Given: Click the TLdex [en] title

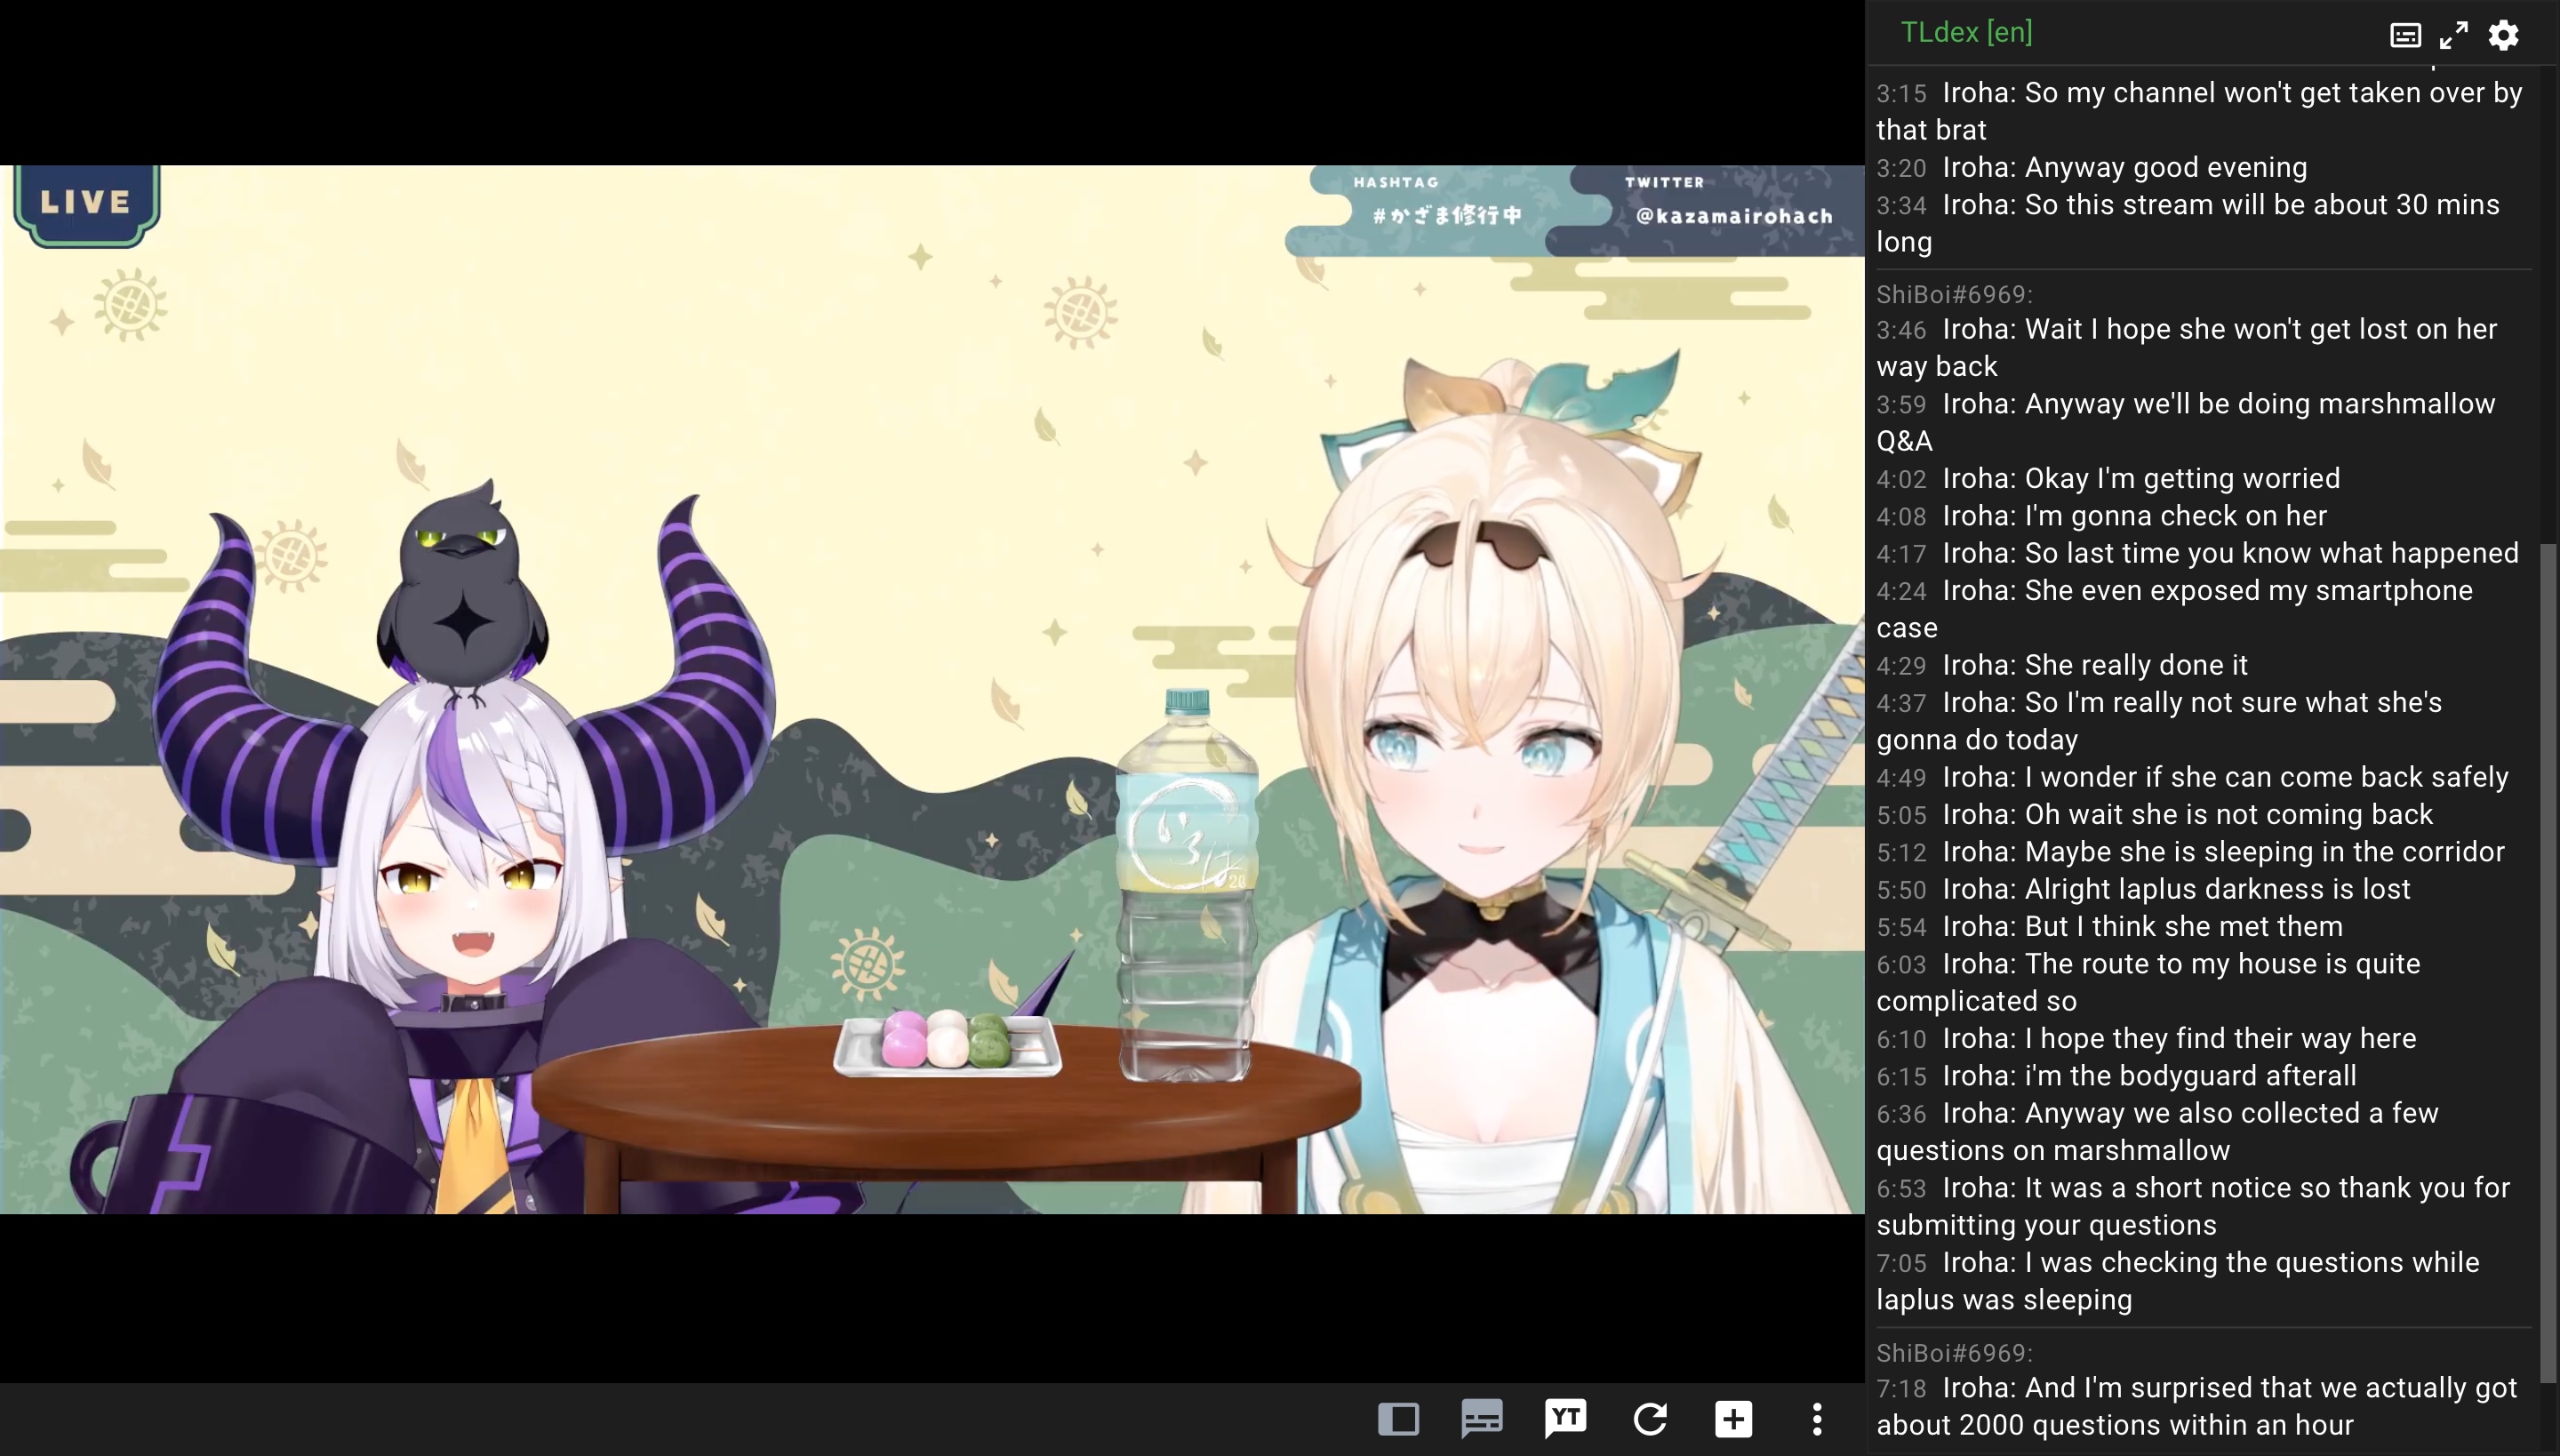Looking at the screenshot, I should 1966,32.
